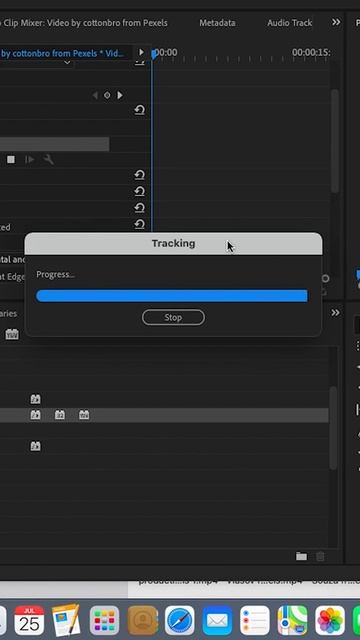The image size is (360, 640).
Task: Open the Audio Track Mixer tab
Action: point(290,23)
